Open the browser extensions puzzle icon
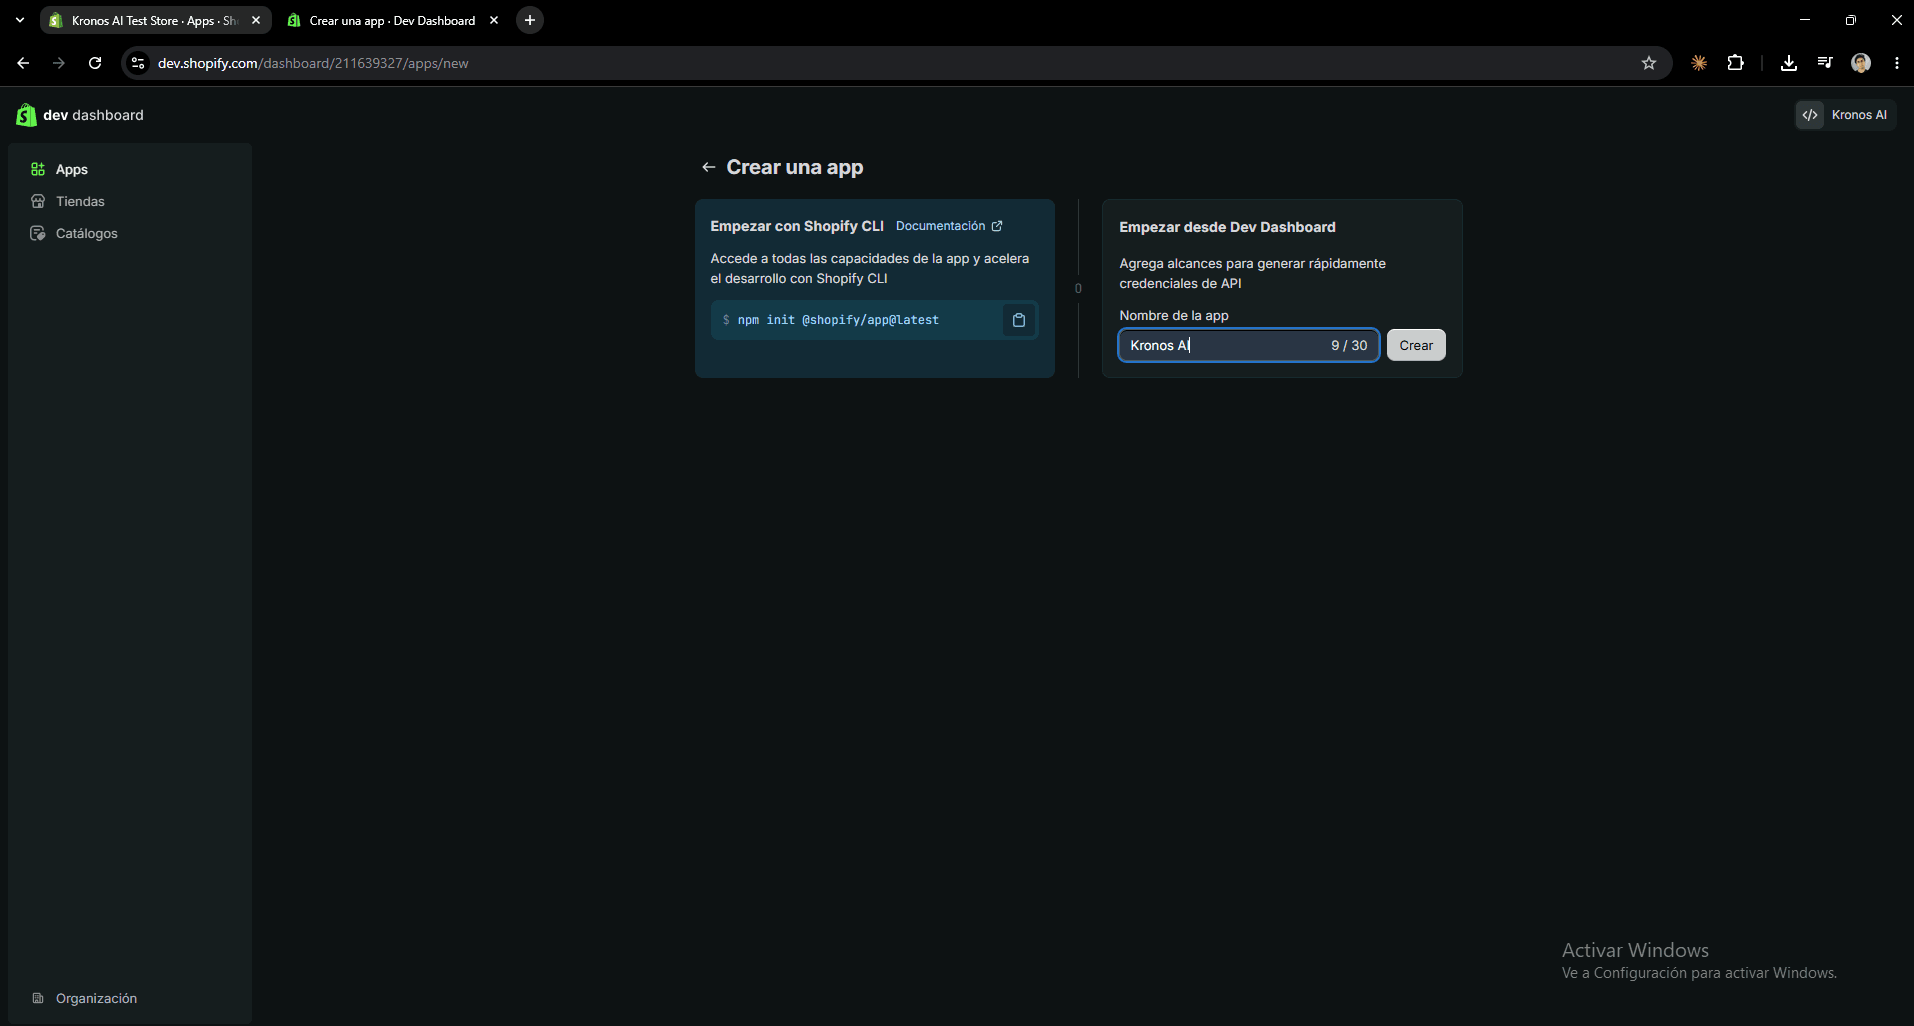 click(1735, 63)
